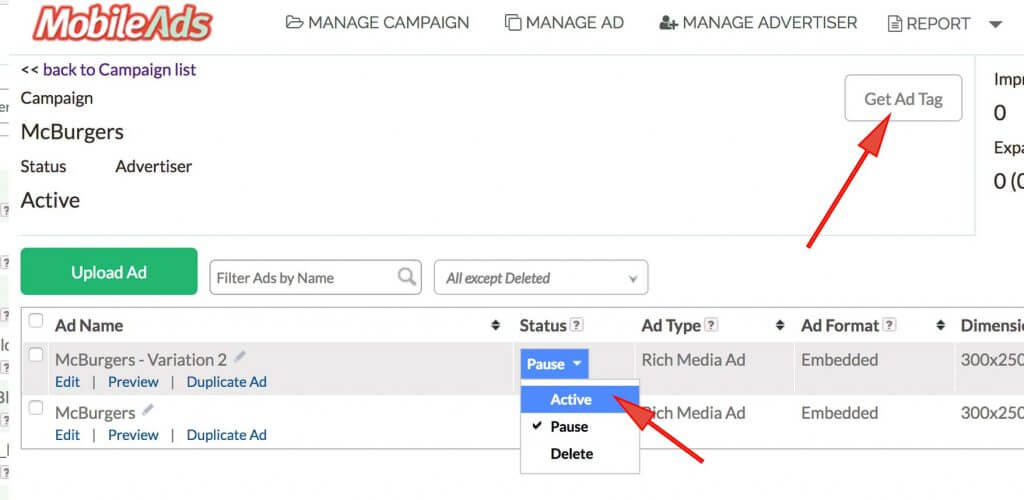Toggle the select-all checkbox in table header
The width and height of the screenshot is (1024, 500).
pos(36,321)
